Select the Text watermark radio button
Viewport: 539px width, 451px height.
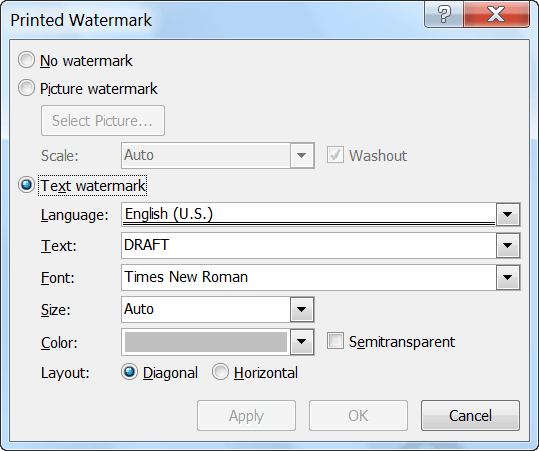point(26,185)
